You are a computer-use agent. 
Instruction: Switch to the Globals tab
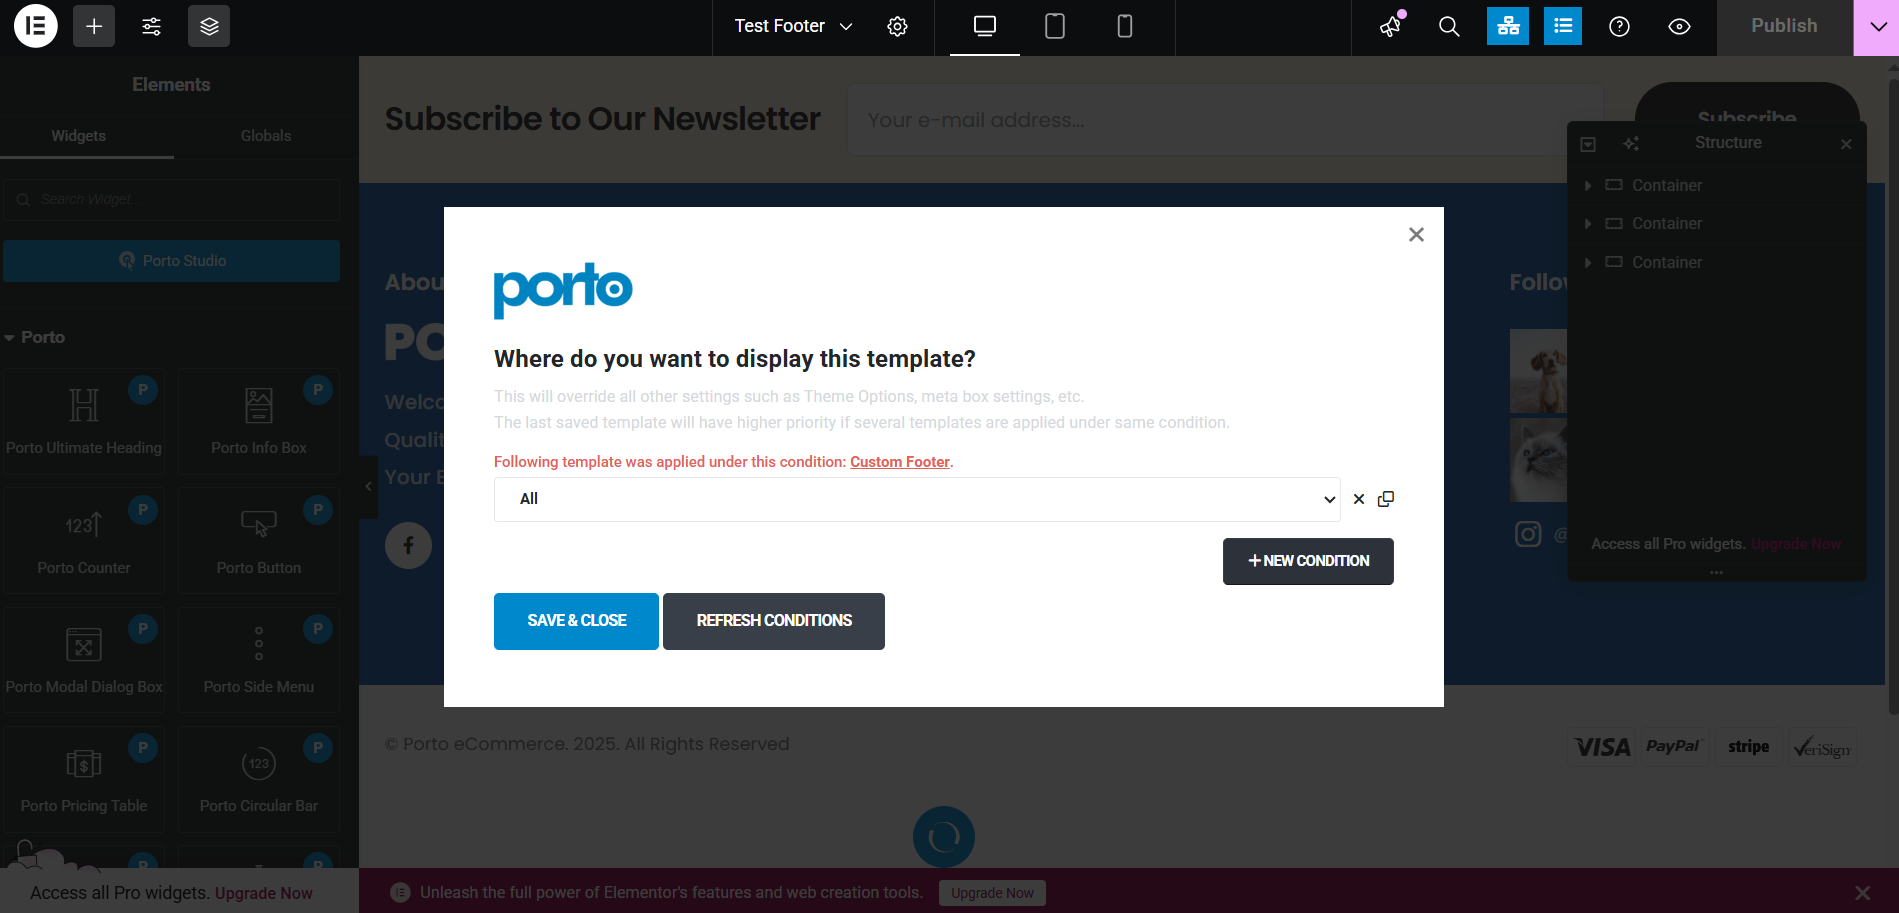pos(266,136)
